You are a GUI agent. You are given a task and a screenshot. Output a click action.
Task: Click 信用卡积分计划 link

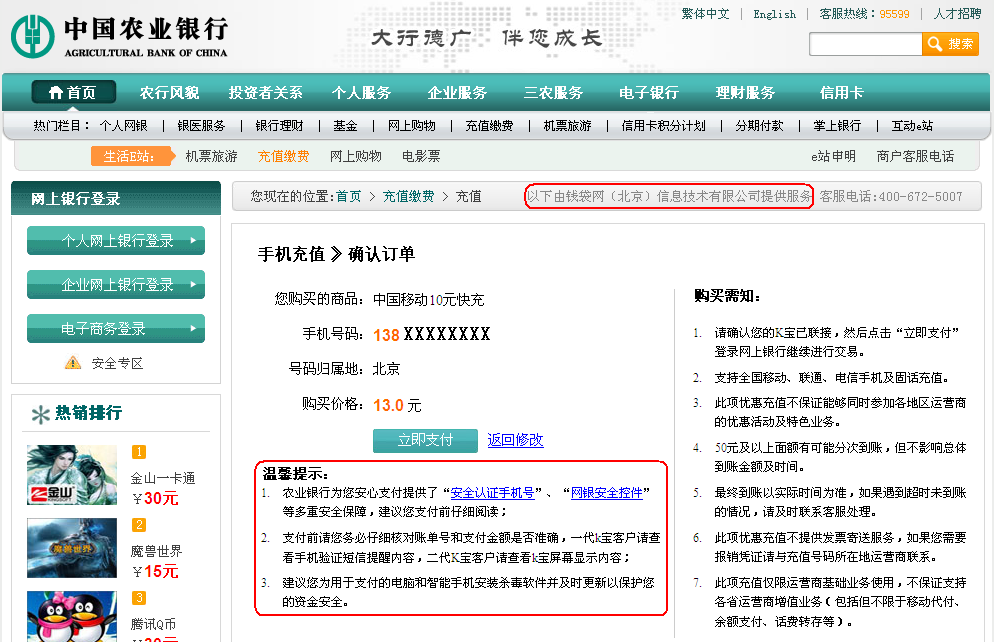664,125
